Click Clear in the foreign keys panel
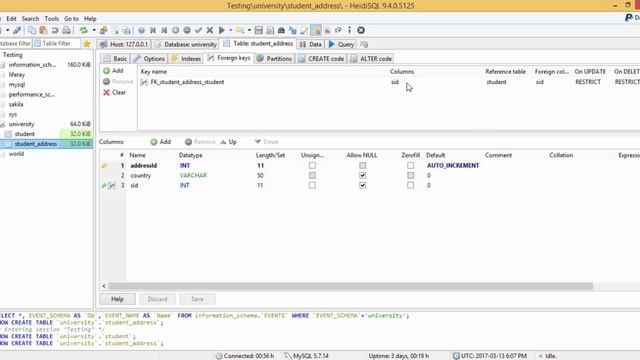This screenshot has height=360, width=640. [115, 93]
